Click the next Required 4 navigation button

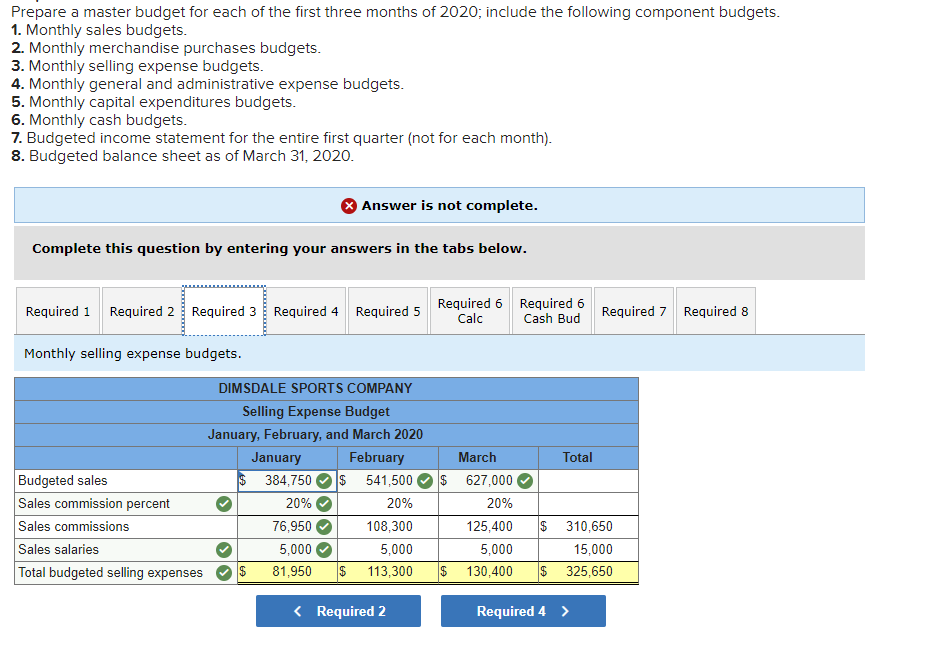pyautogui.click(x=523, y=611)
